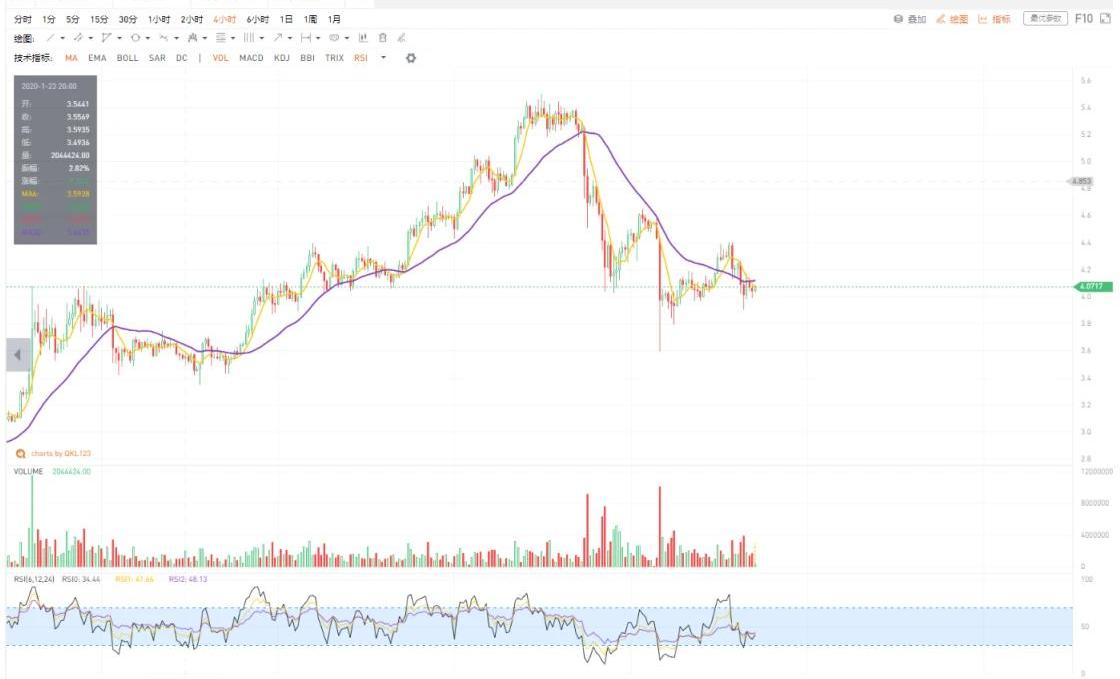Switch to the 1日 timeframe
Viewport: 1120px width, 679px height.
point(286,19)
